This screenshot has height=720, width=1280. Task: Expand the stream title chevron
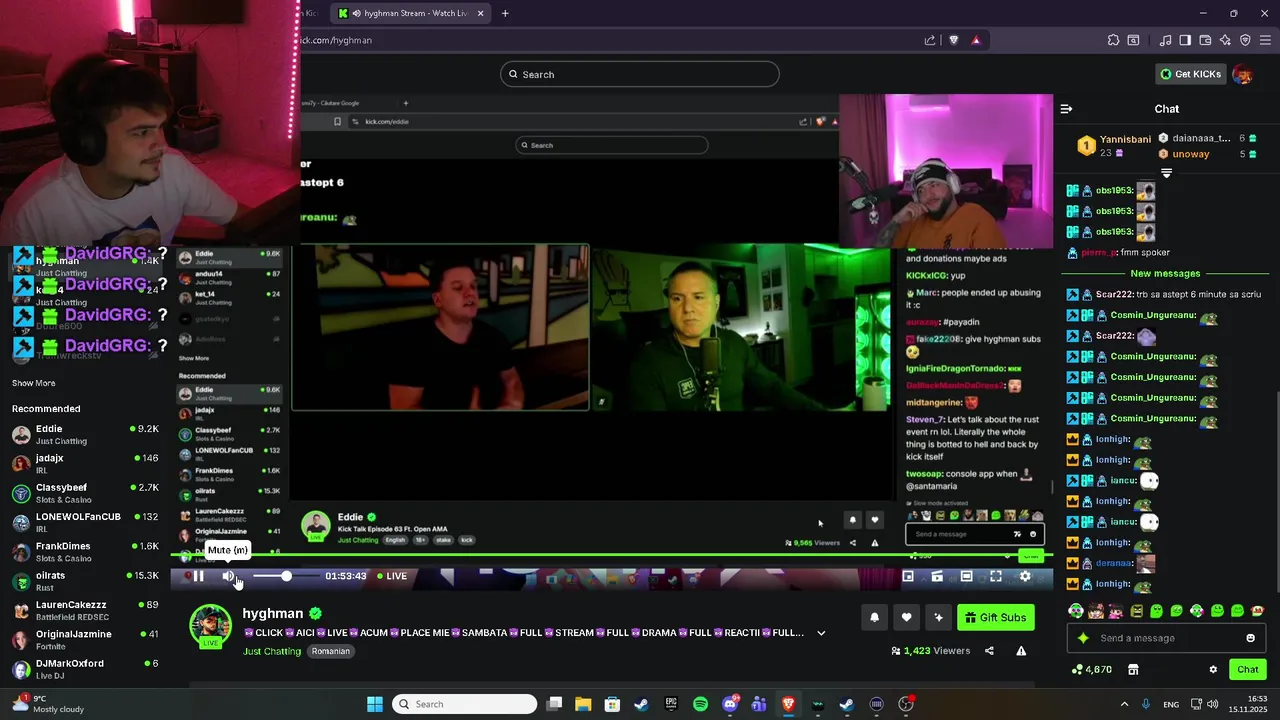coord(821,633)
